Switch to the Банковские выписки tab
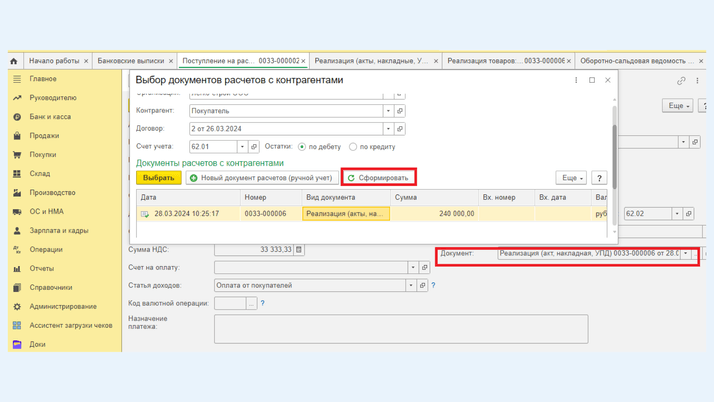The height and width of the screenshot is (402, 714). (x=131, y=61)
